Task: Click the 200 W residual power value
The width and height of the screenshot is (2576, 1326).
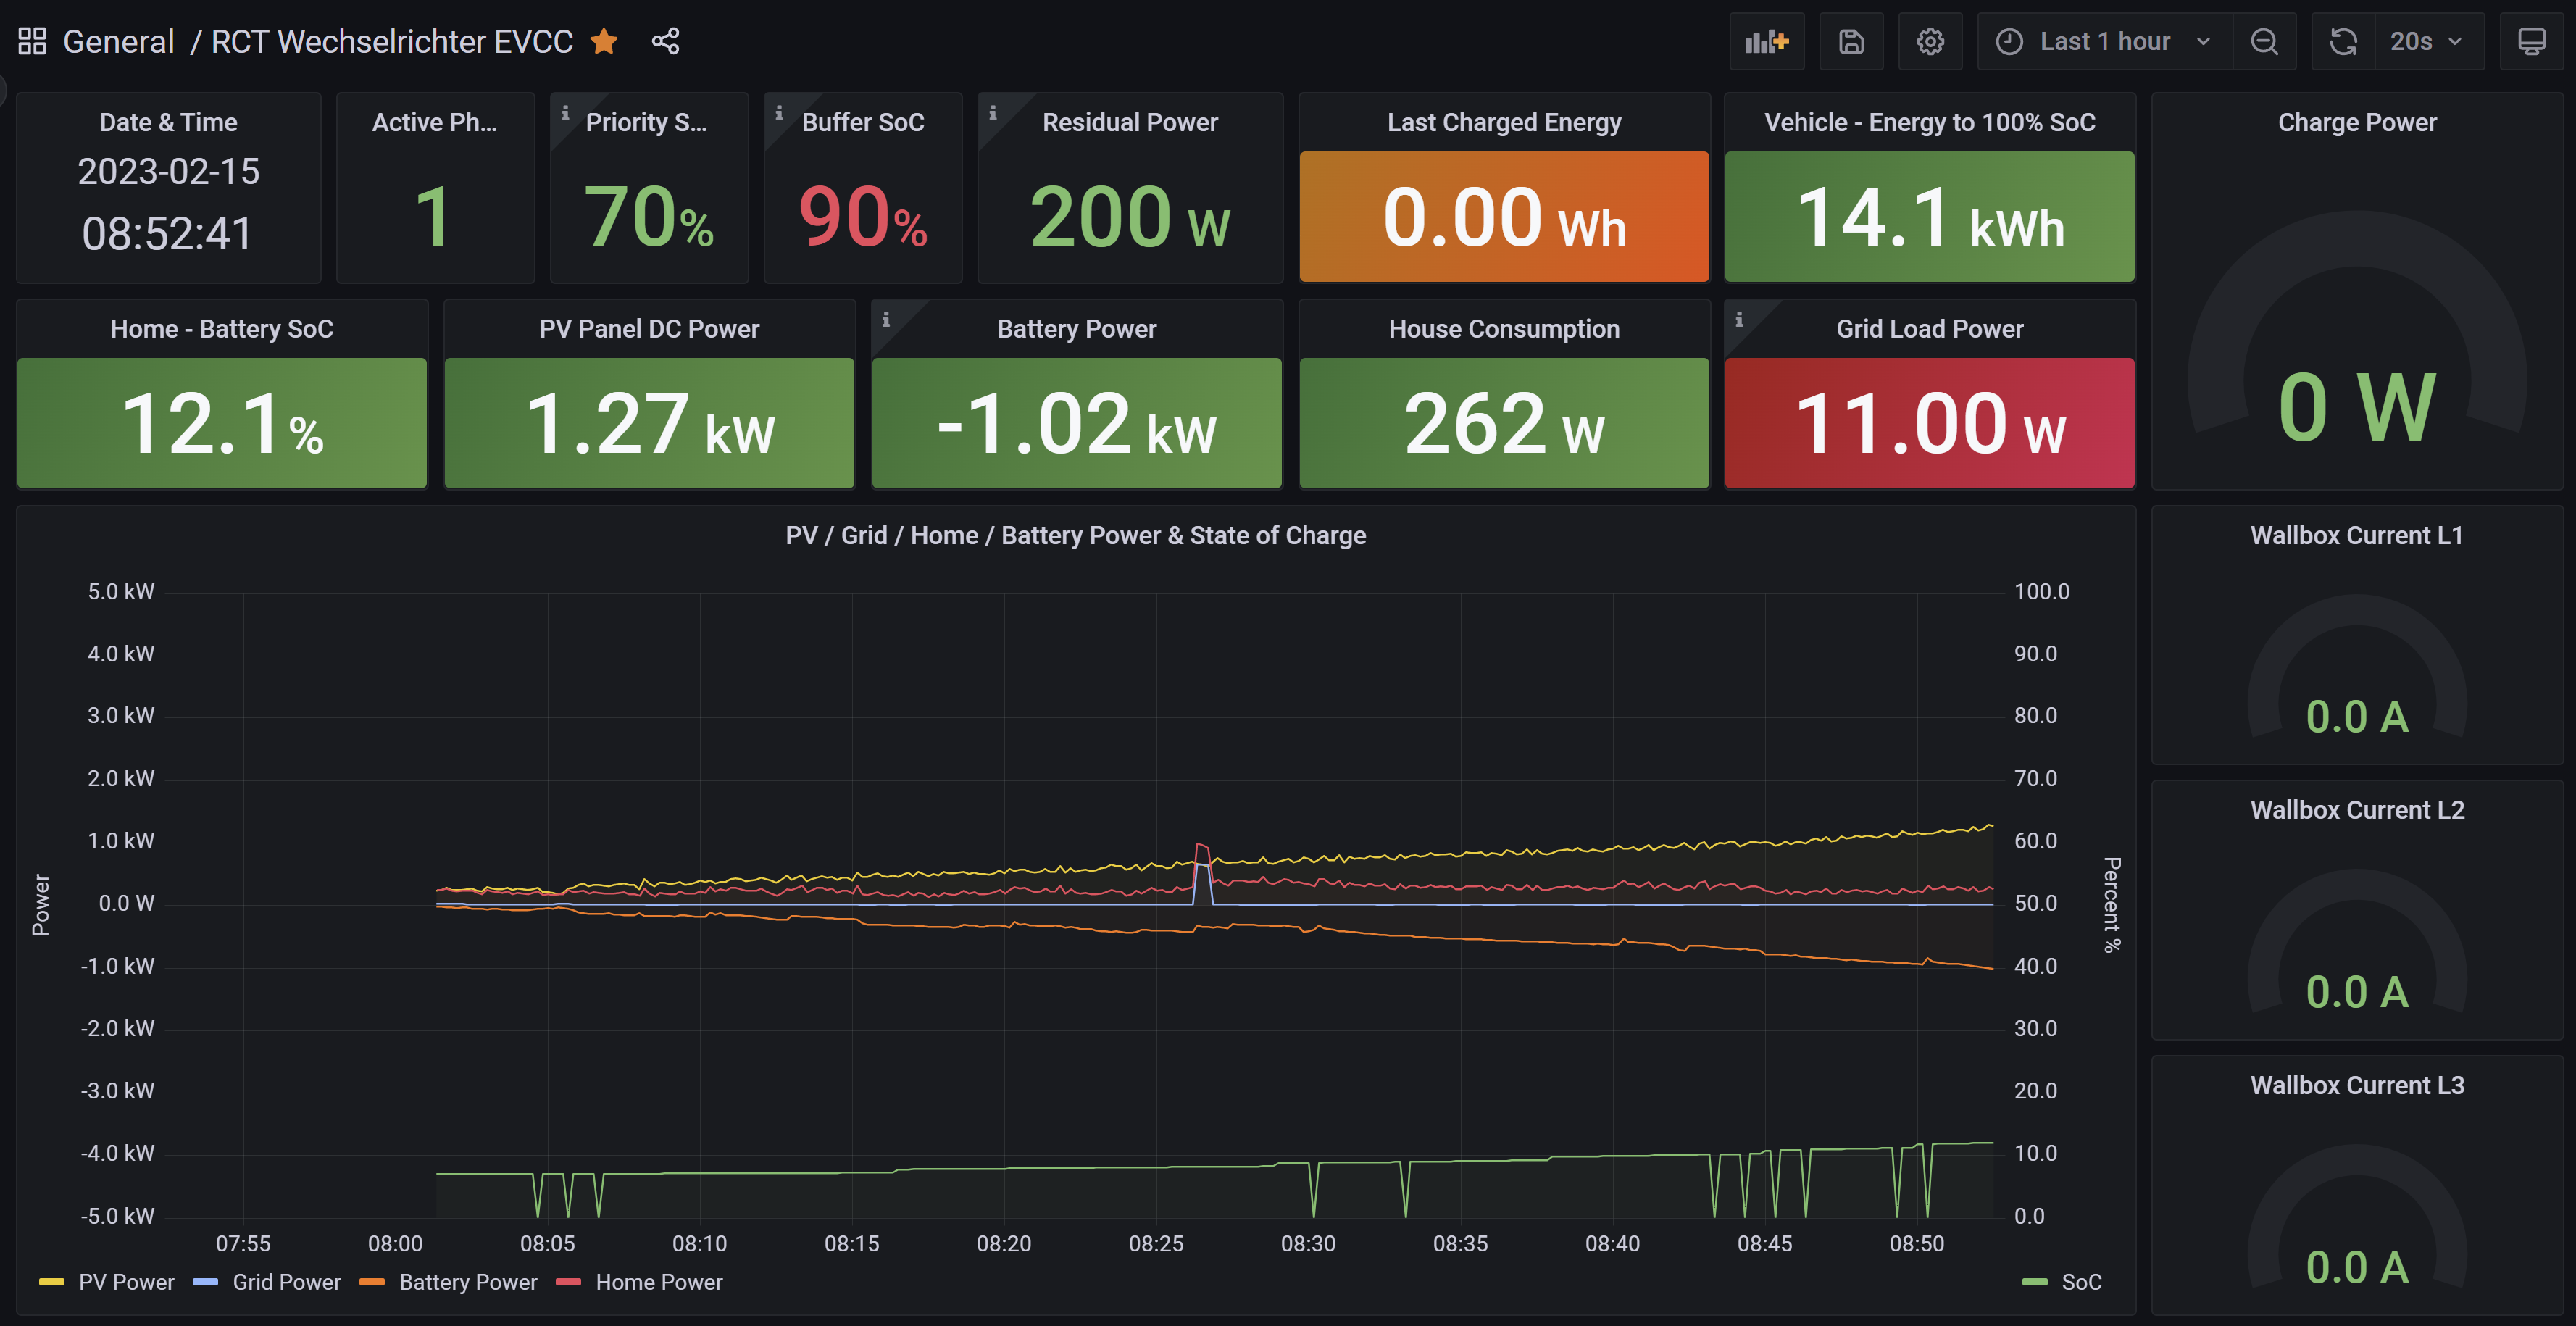Action: [1130, 218]
